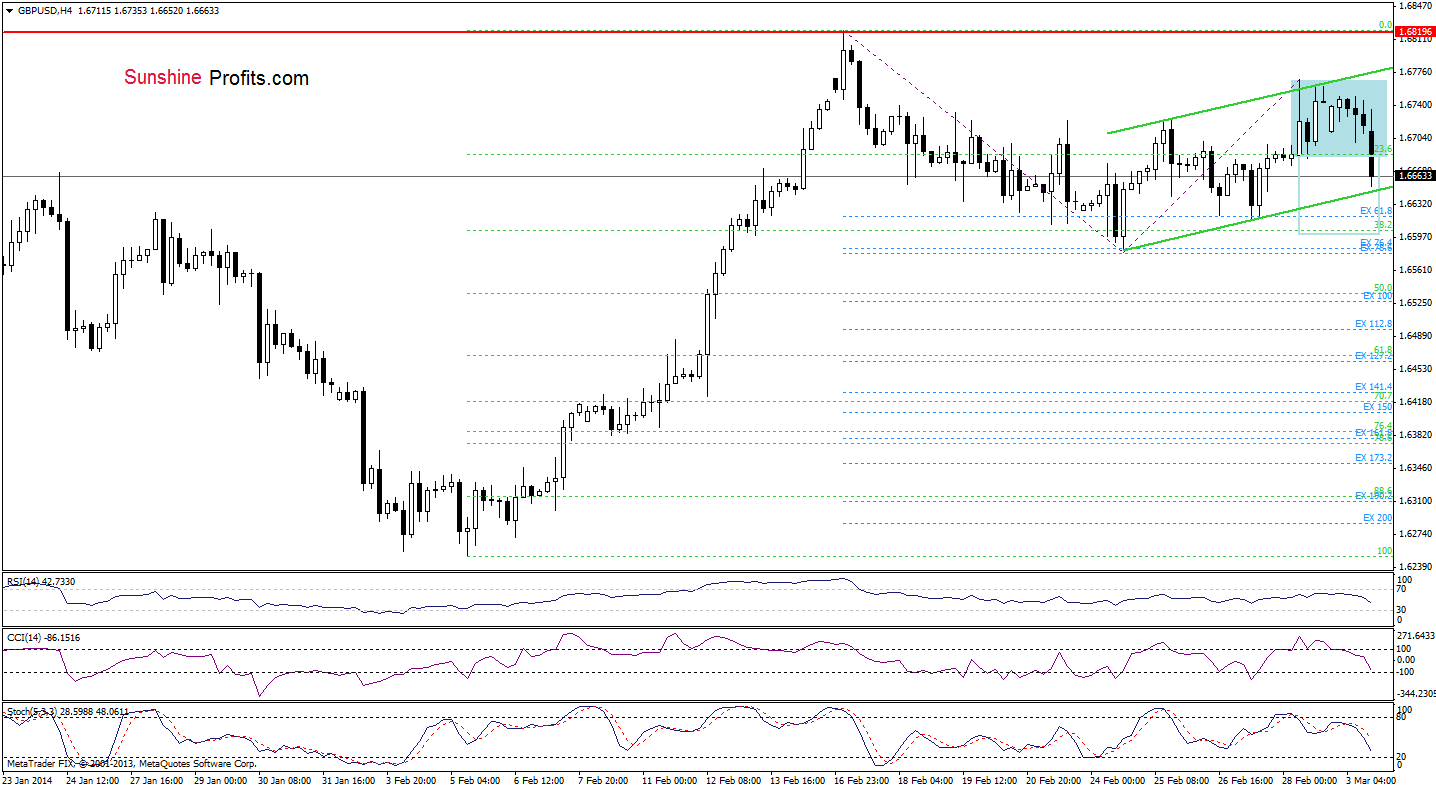This screenshot has width=1436, height=789.
Task: Click the CCI(14) -86.1516 indicator label
Action: 44,636
